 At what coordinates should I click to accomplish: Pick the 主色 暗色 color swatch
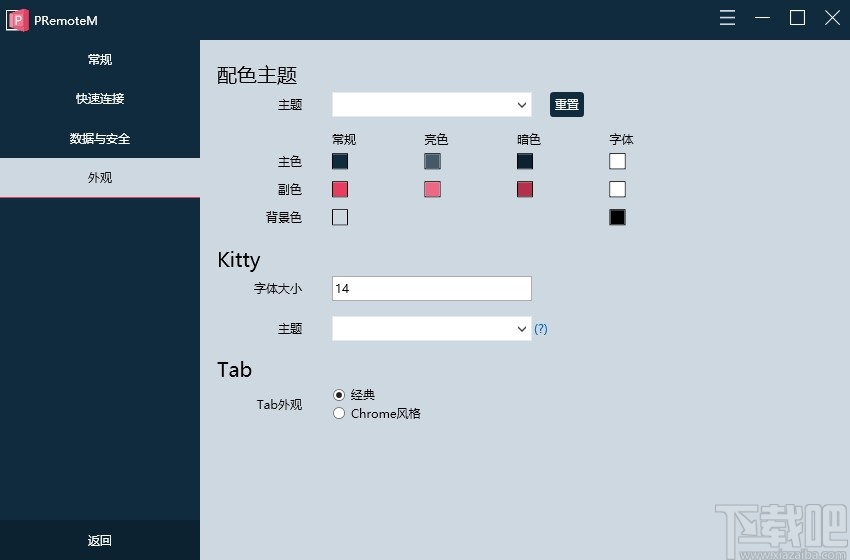(x=525, y=161)
